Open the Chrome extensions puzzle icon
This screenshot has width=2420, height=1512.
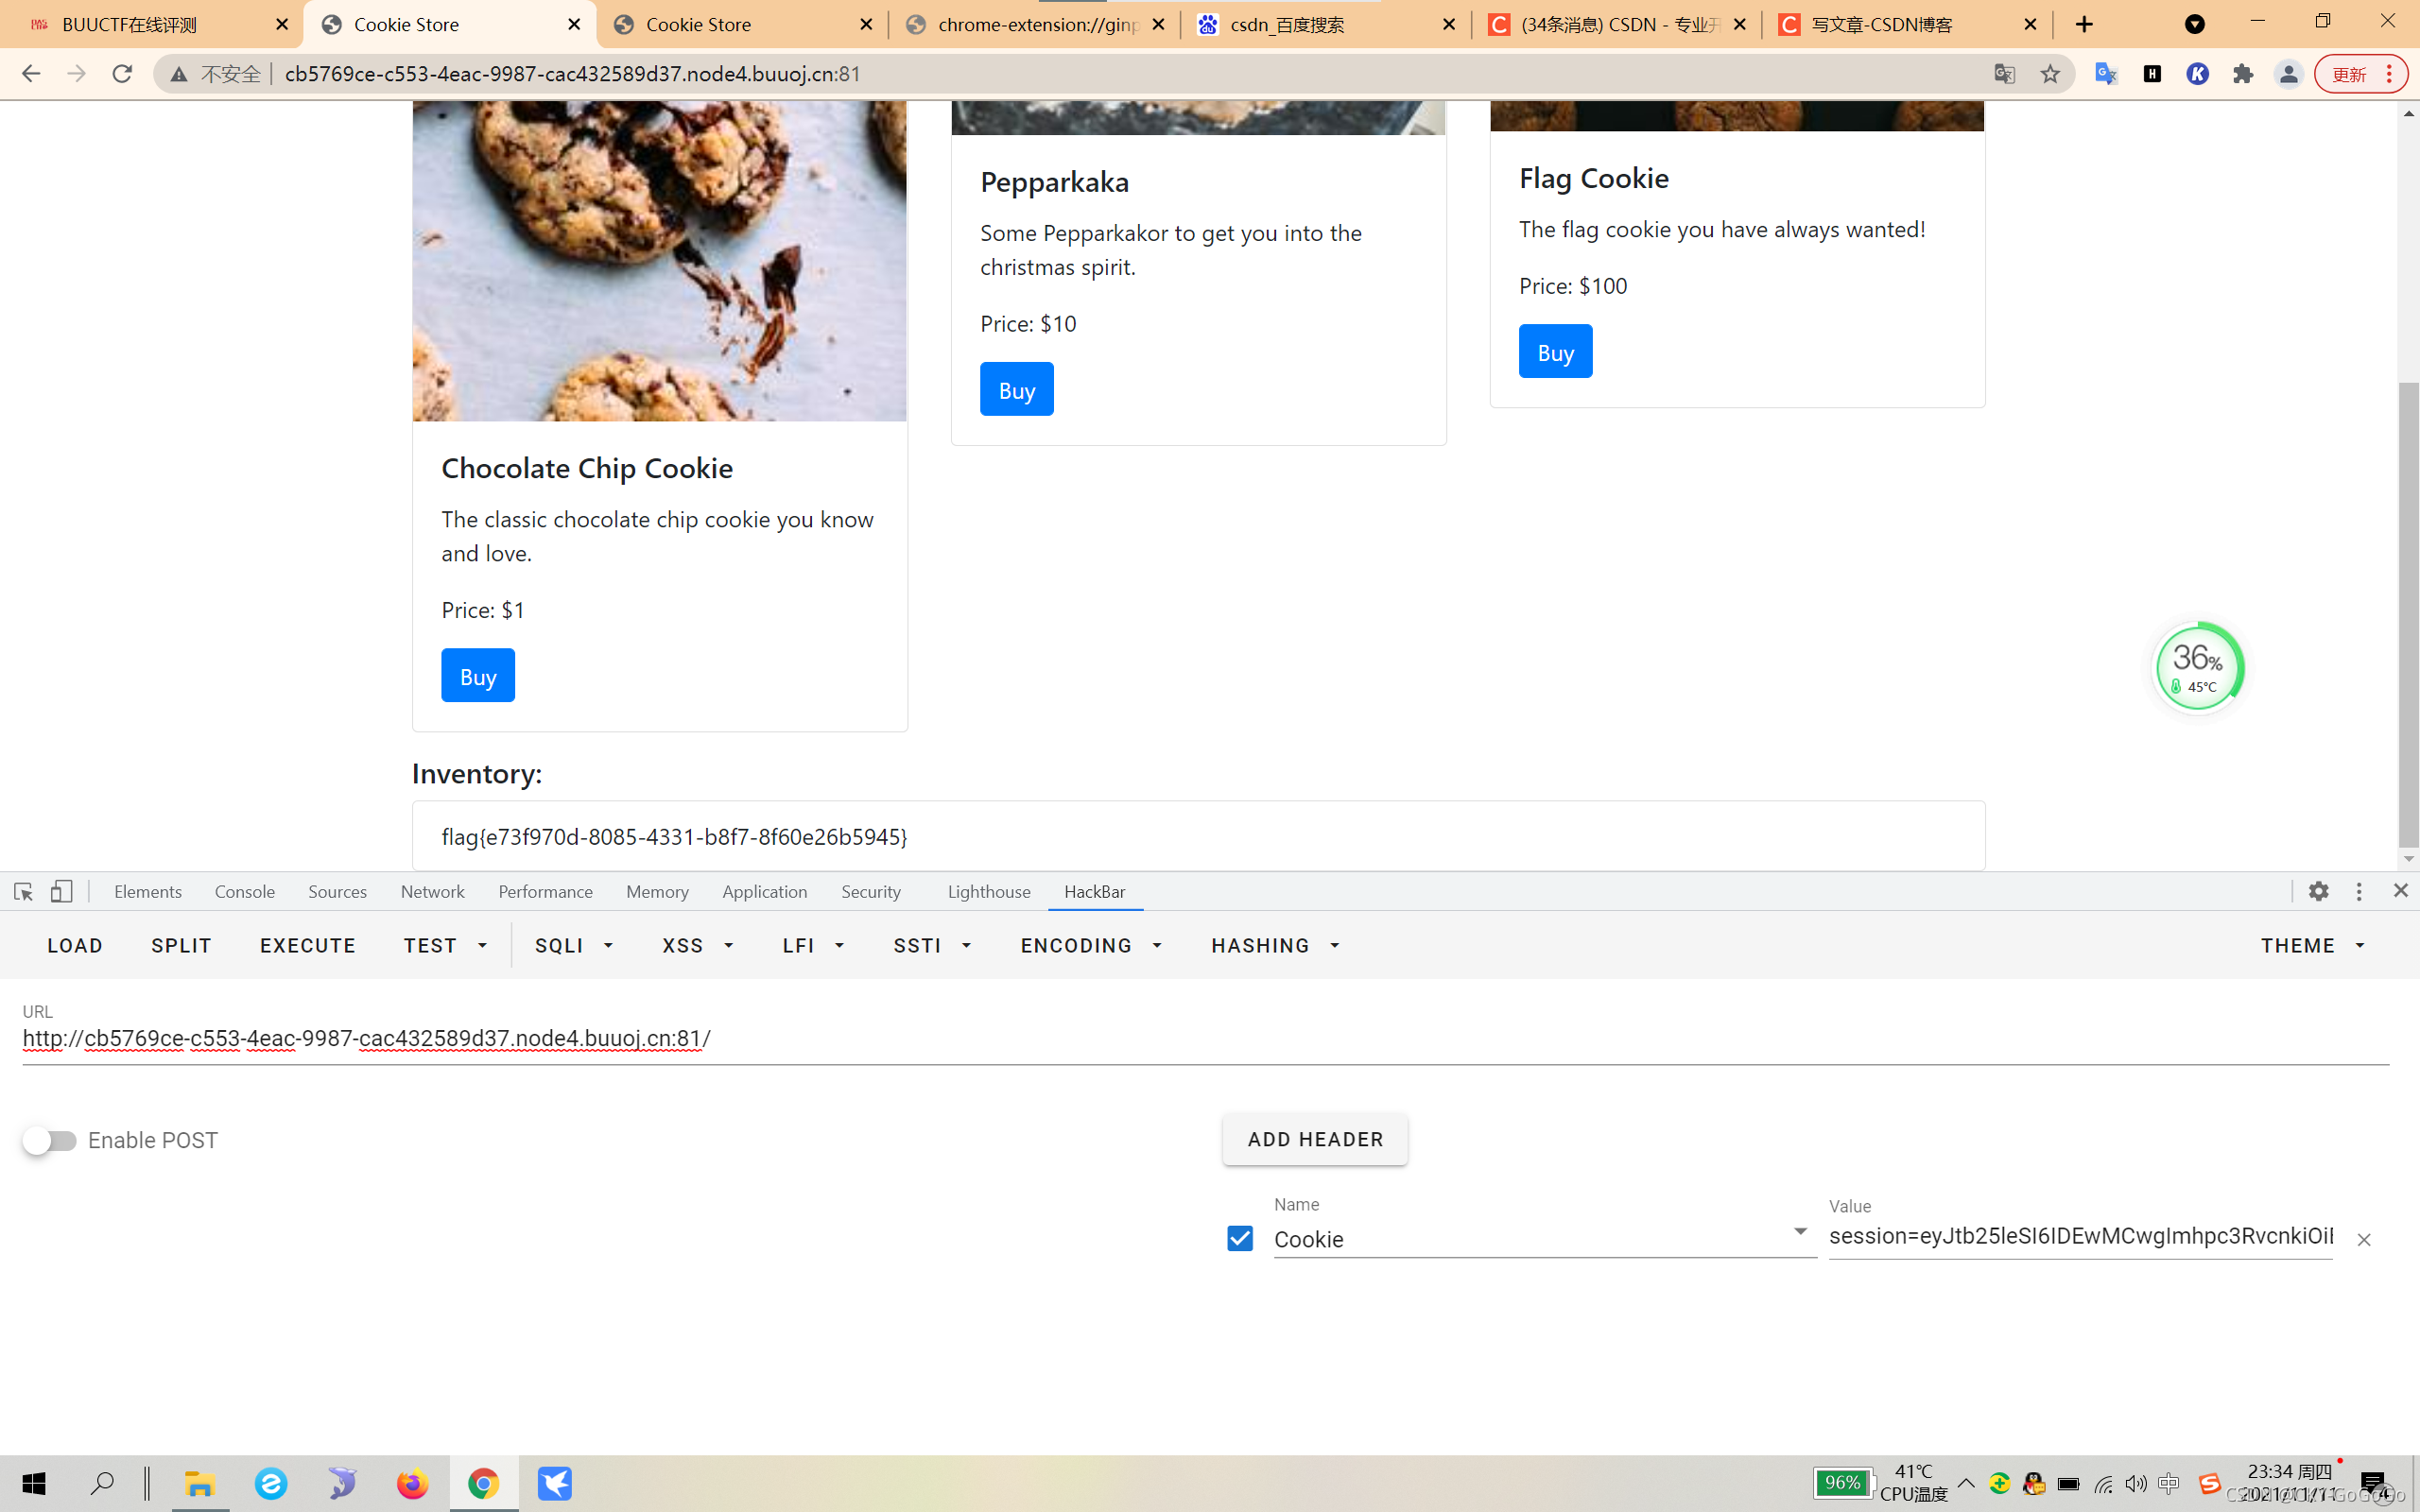[x=2243, y=74]
